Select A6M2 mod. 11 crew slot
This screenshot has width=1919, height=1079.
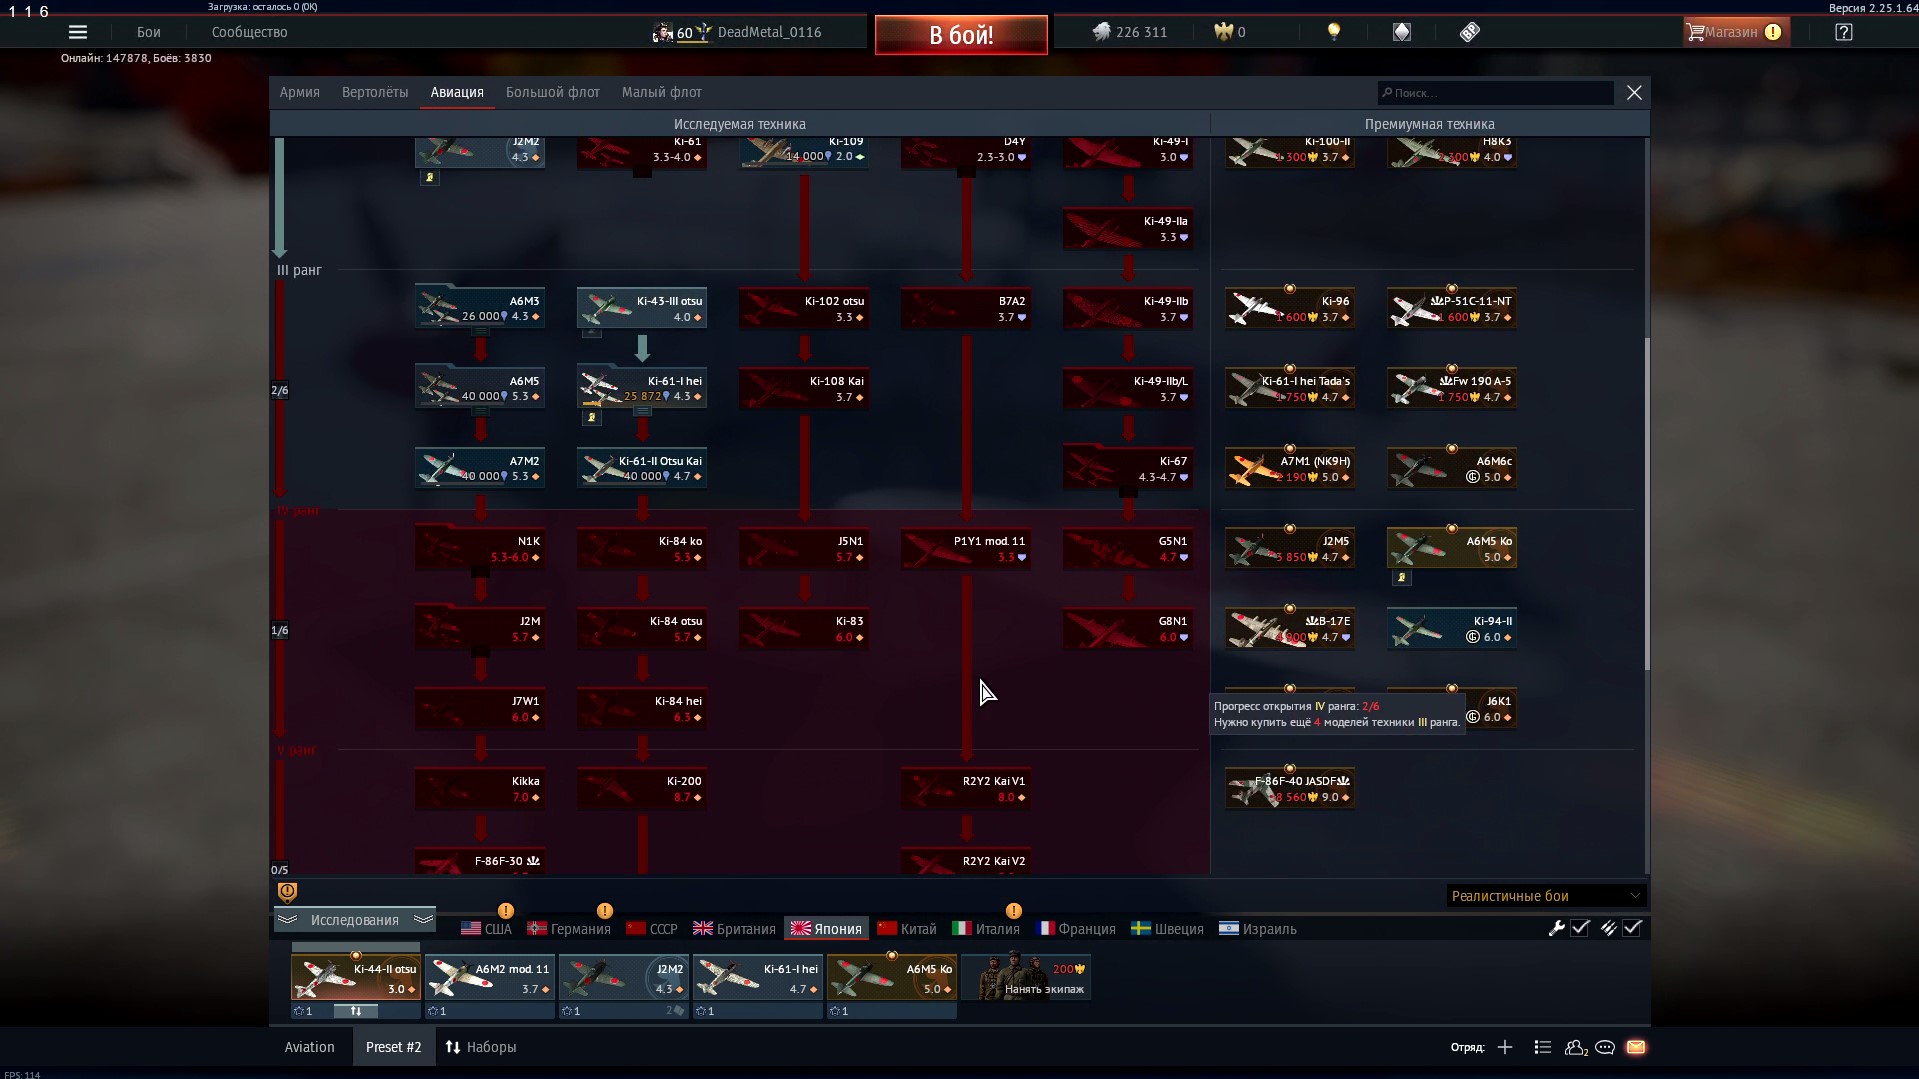click(x=490, y=978)
